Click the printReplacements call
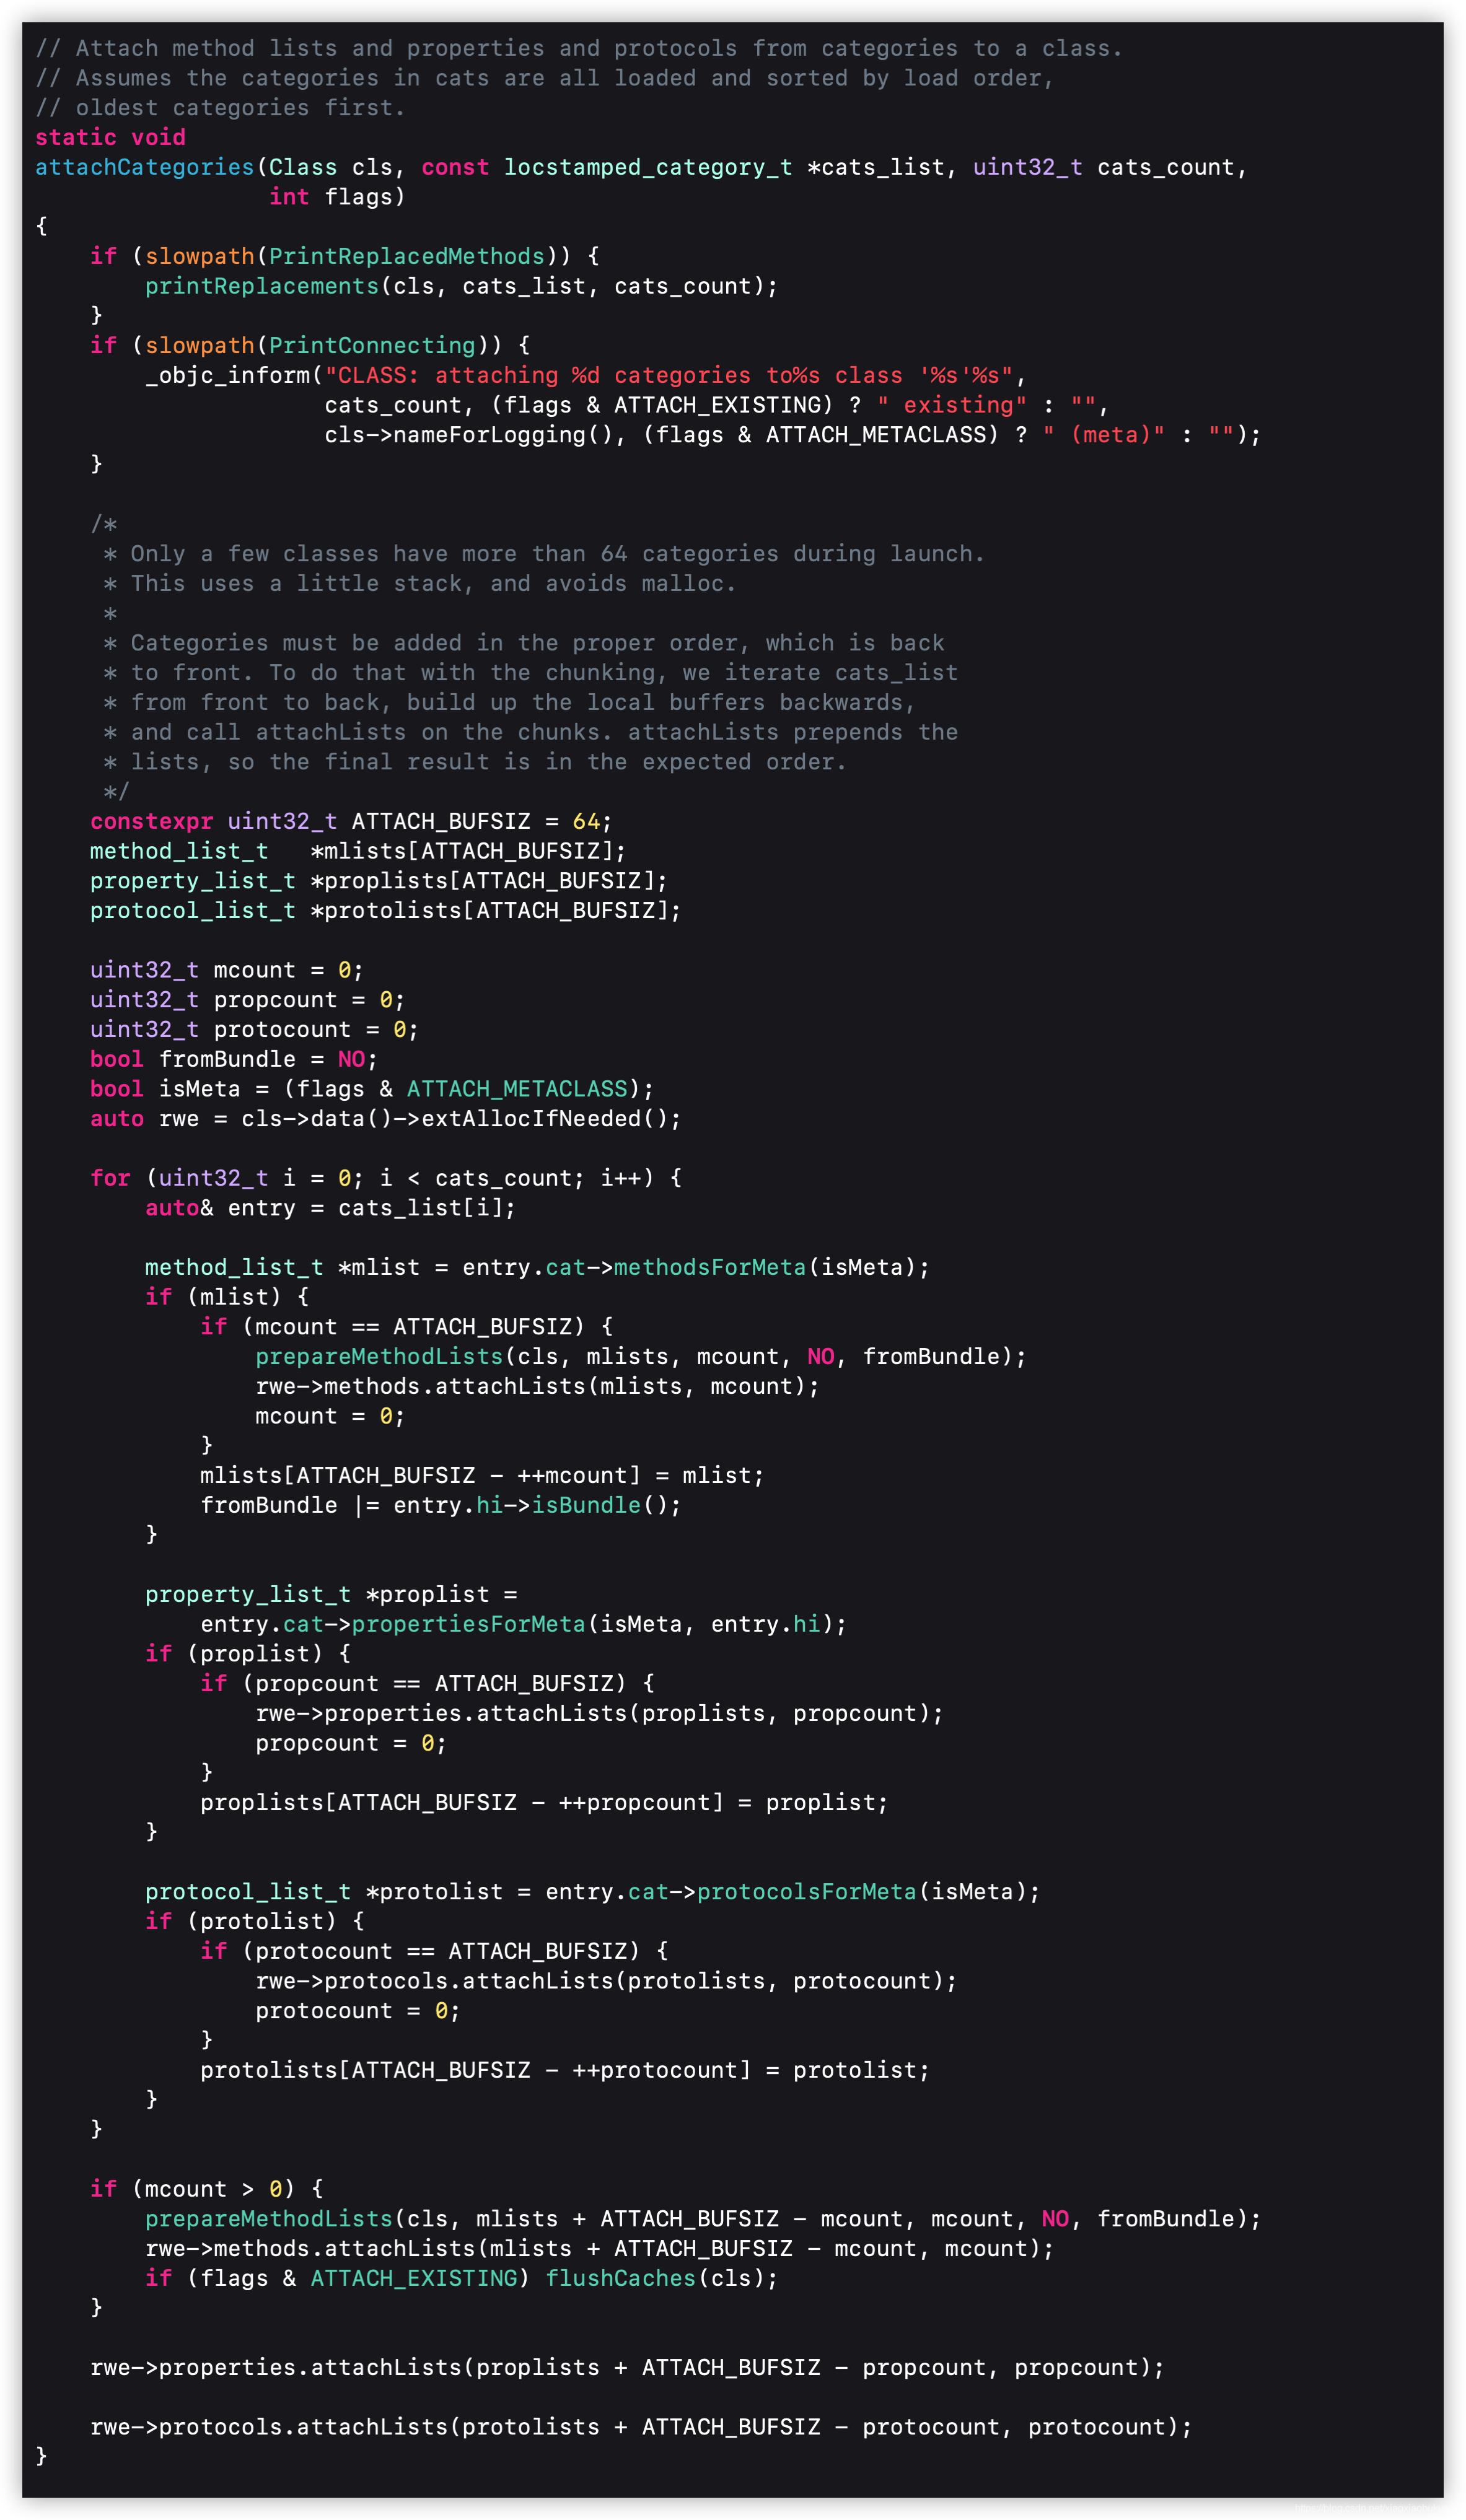The height and width of the screenshot is (2520, 1466). (x=262, y=286)
